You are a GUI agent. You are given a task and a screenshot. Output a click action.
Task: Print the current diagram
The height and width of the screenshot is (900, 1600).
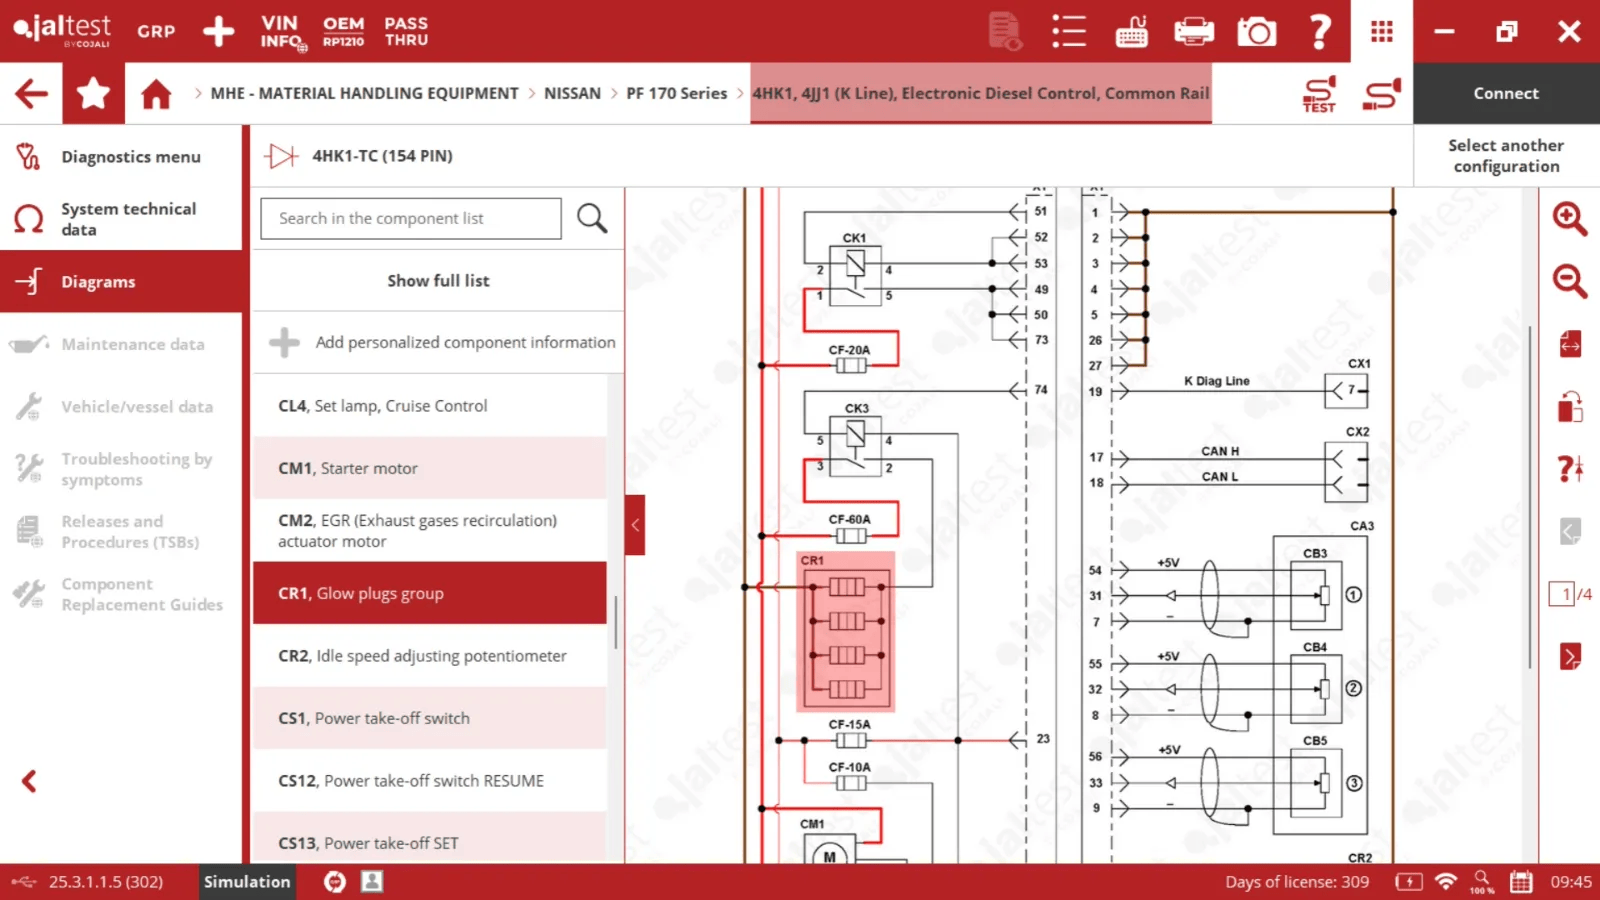click(x=1194, y=32)
